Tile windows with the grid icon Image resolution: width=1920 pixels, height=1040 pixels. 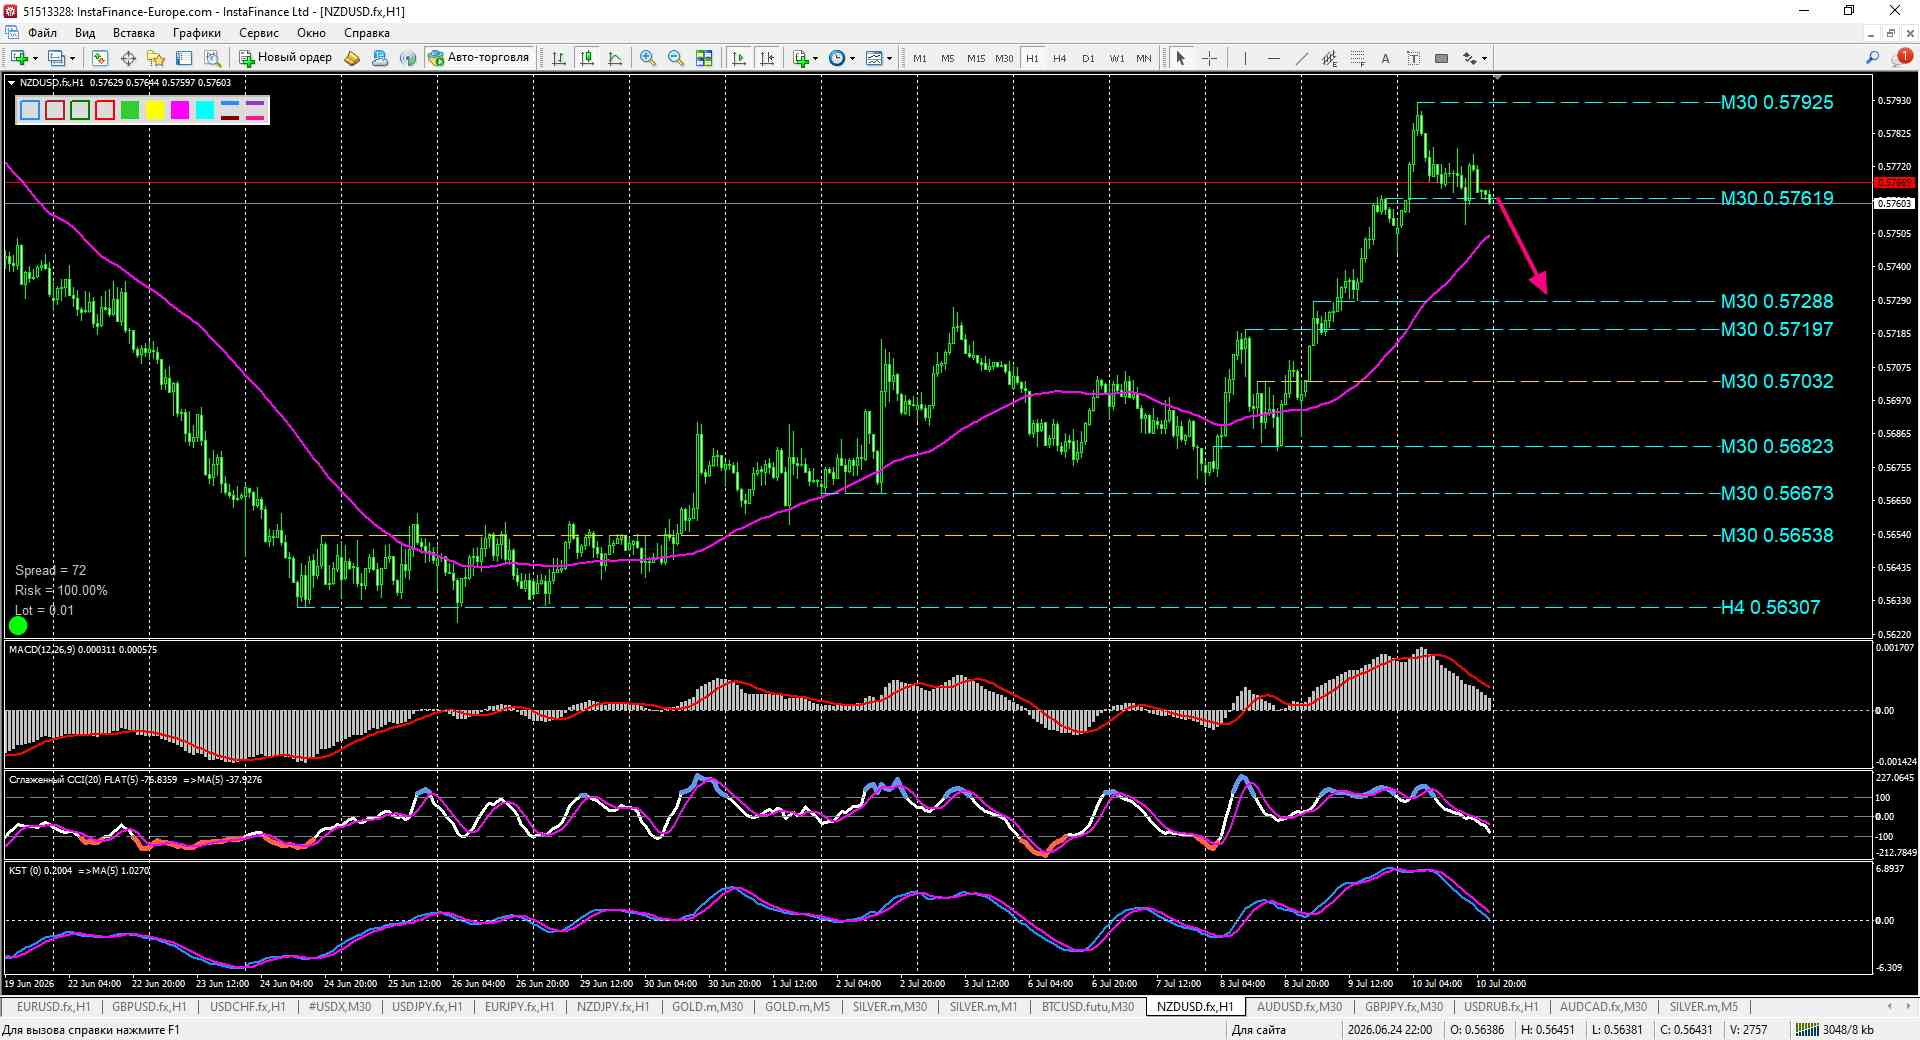point(704,58)
